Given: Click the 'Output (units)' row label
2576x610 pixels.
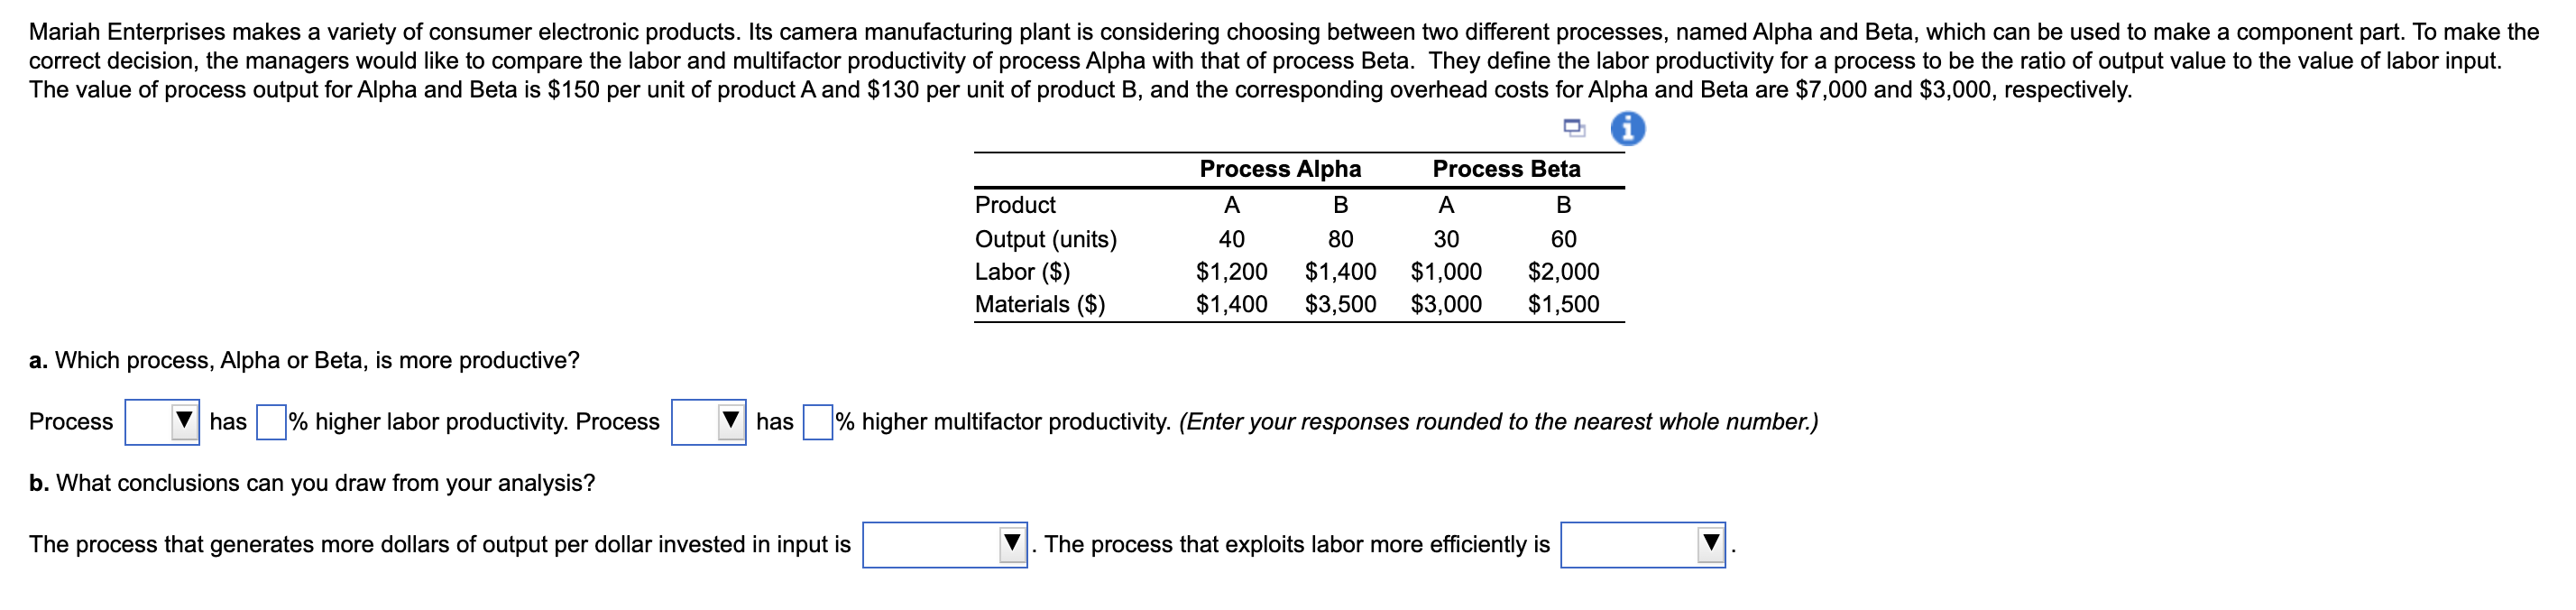Looking at the screenshot, I should [x=1046, y=239].
